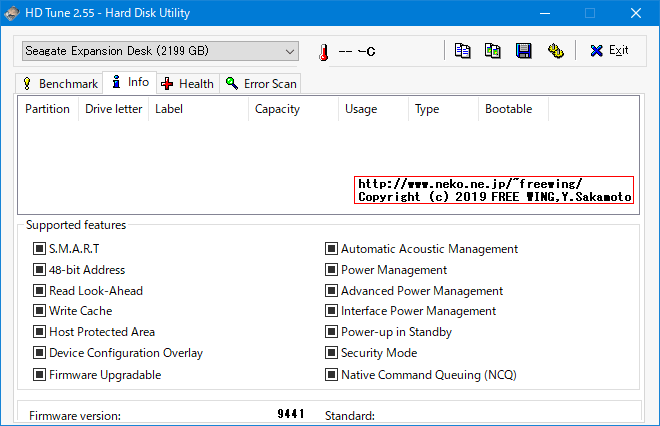Toggle the Write Cache checkbox
Viewport: 660px width, 426px height.
[x=40, y=311]
